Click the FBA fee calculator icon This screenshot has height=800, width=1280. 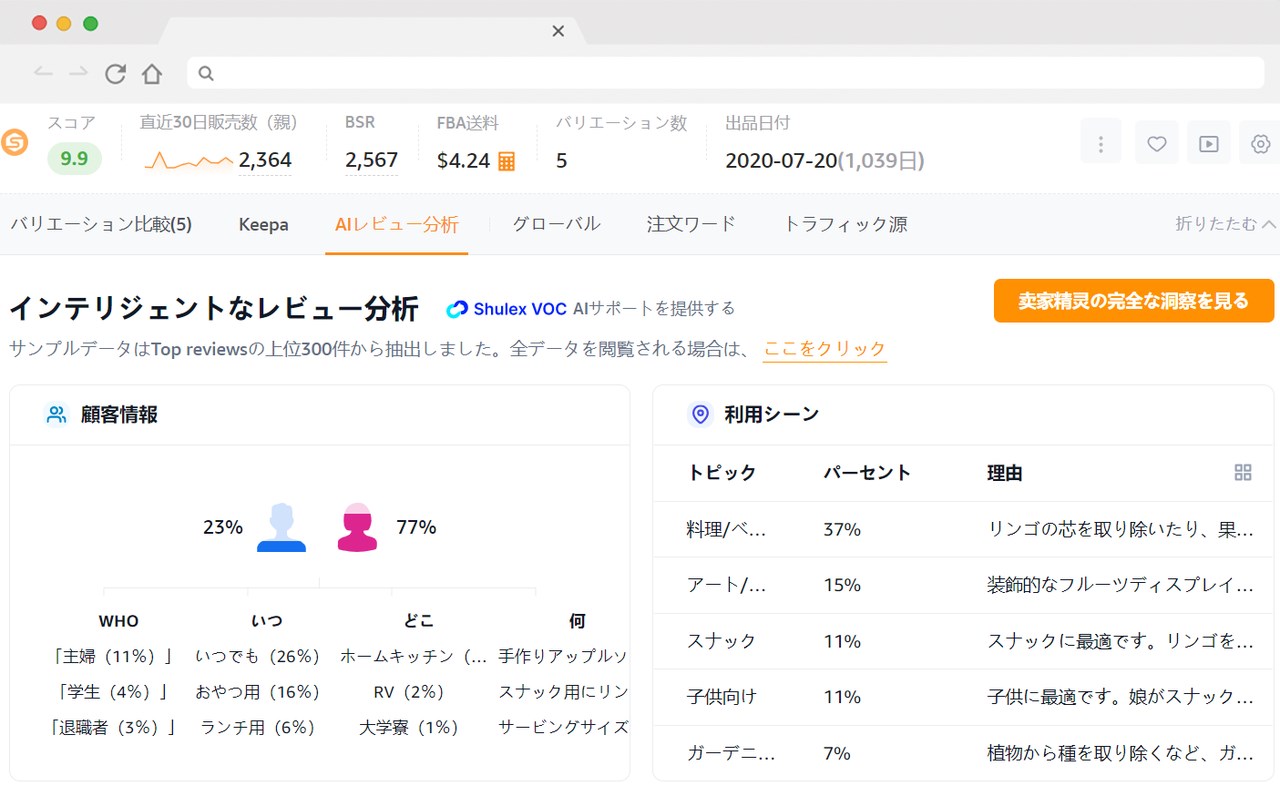pyautogui.click(x=507, y=161)
